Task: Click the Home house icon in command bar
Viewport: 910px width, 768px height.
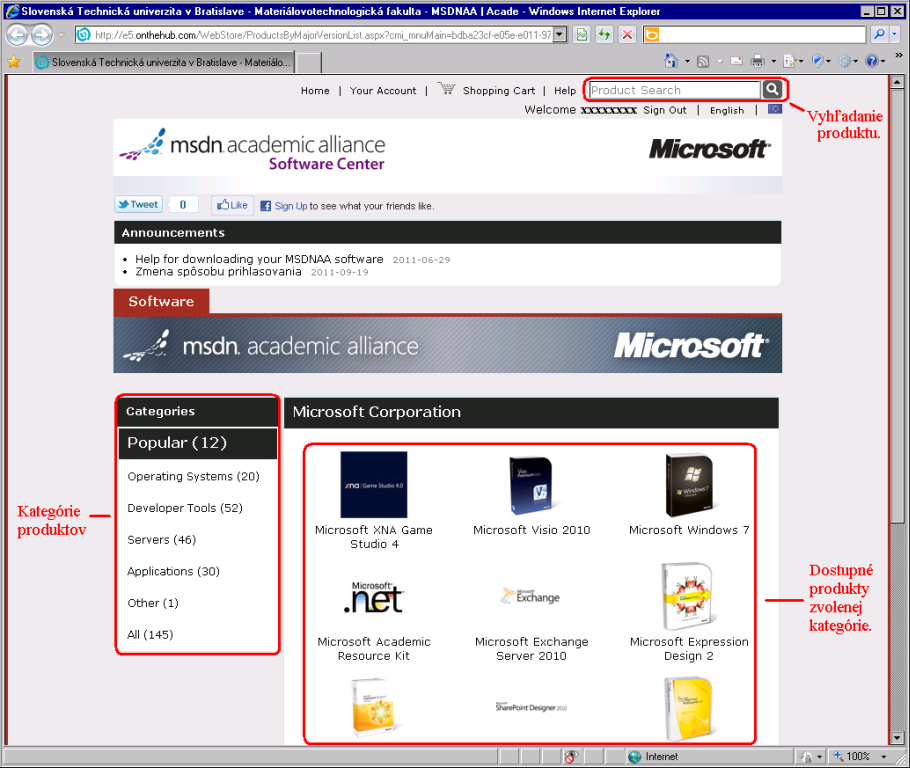Action: (x=671, y=61)
